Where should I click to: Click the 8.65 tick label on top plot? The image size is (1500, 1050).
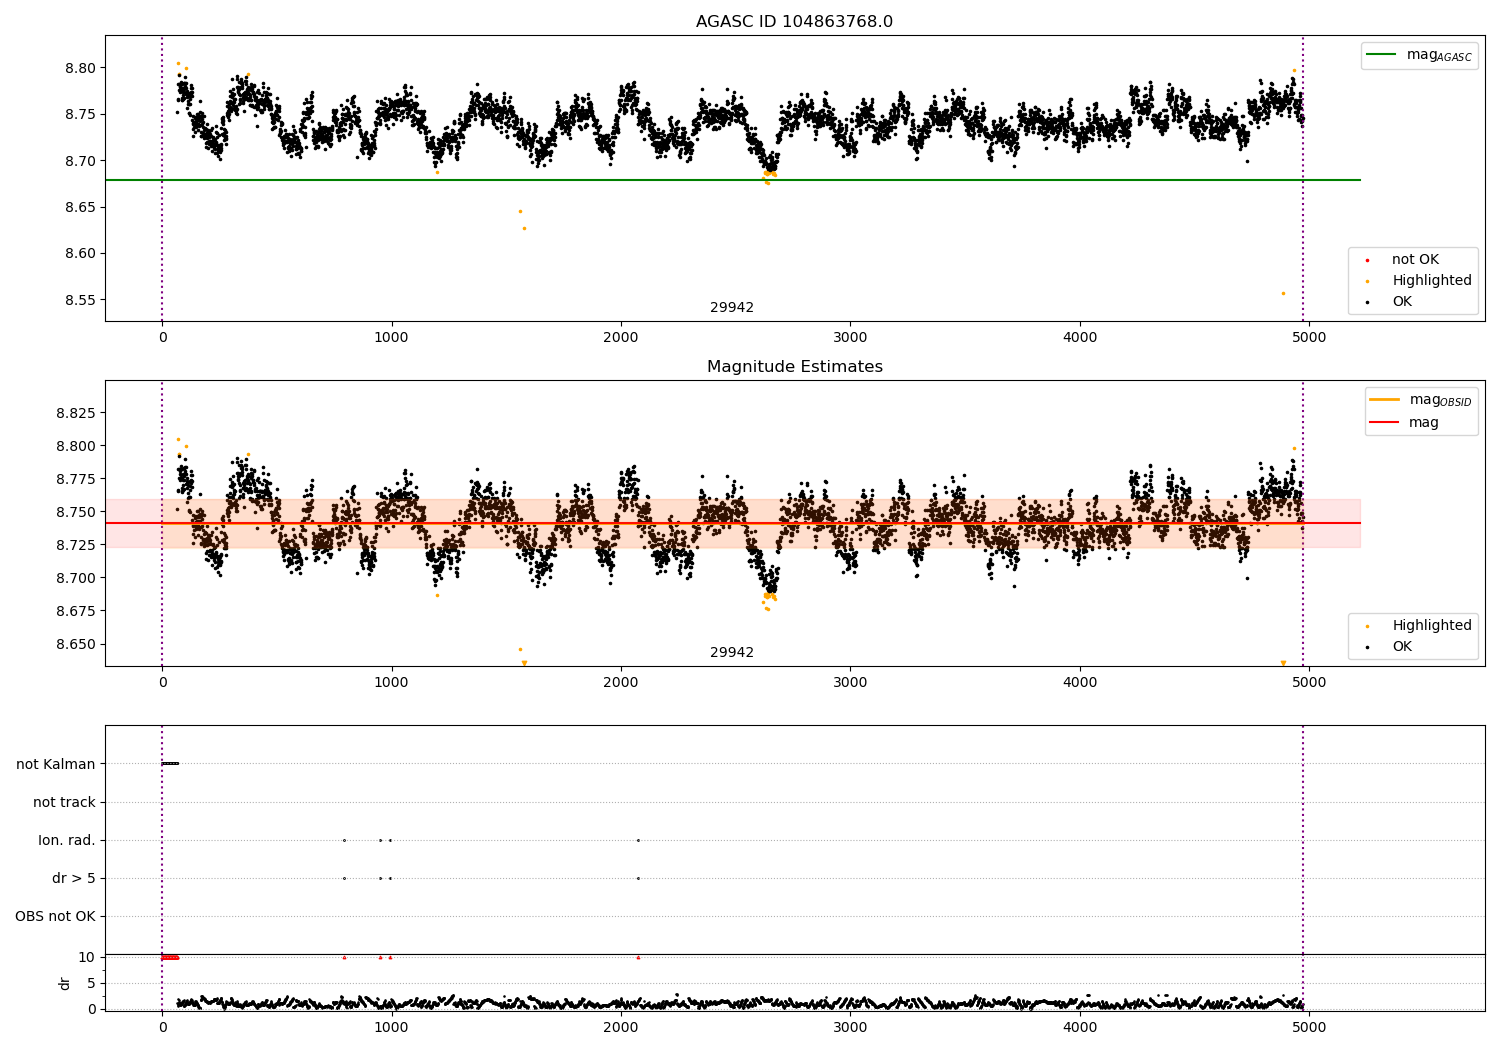[x=81, y=207]
